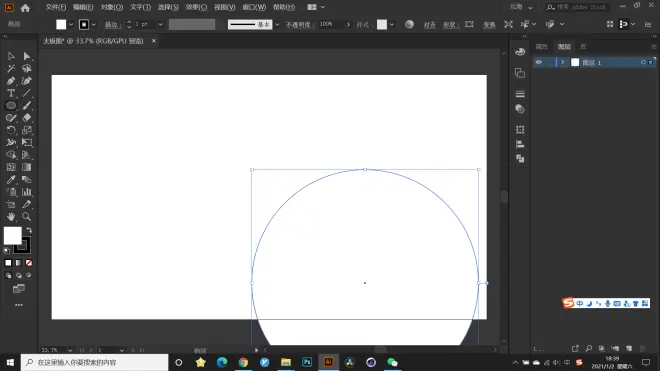Select the Eyedropper tool

11,180
